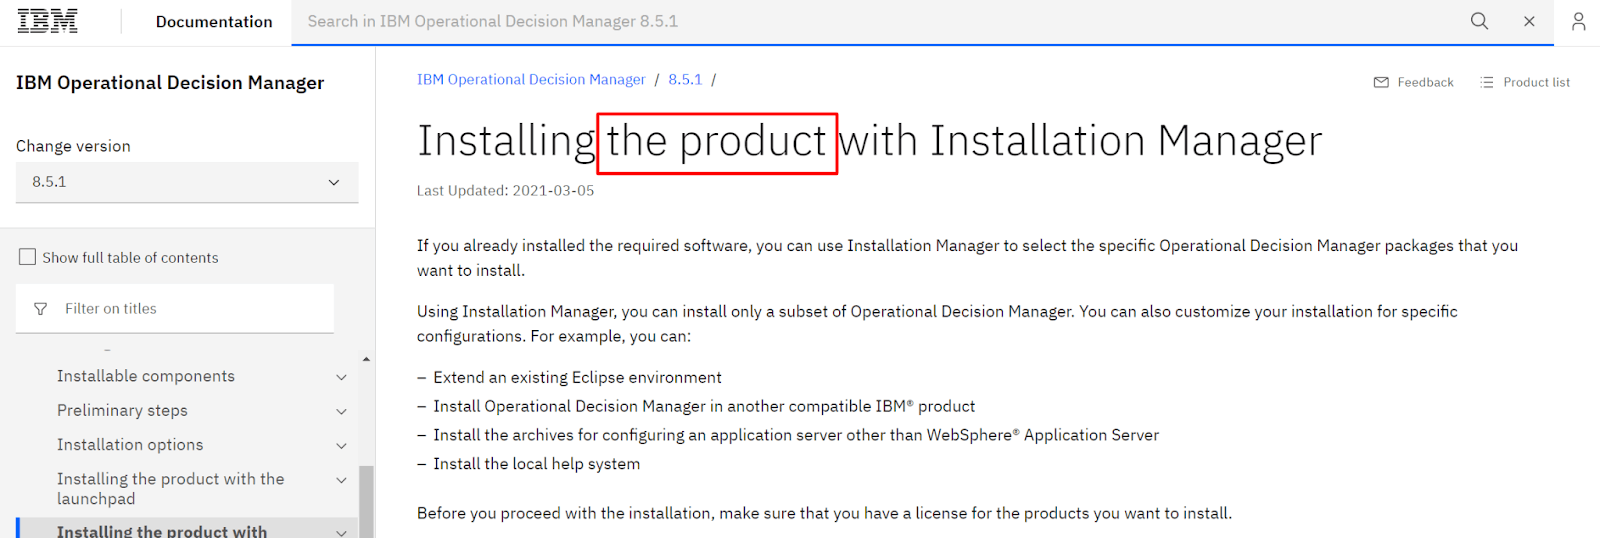The height and width of the screenshot is (538, 1600).
Task: Expand the Installable components section
Action: click(341, 377)
